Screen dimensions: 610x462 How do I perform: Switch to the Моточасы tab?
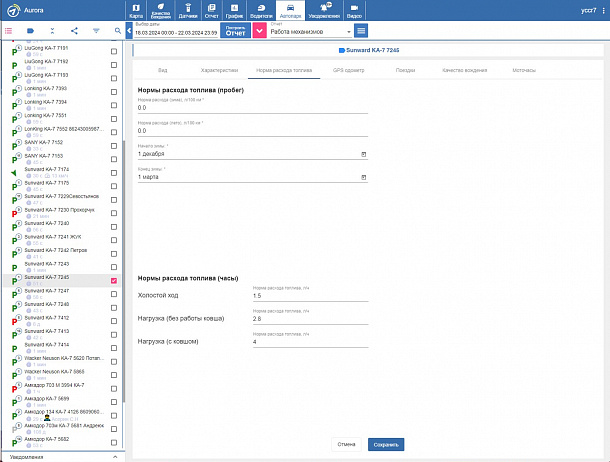(x=524, y=70)
